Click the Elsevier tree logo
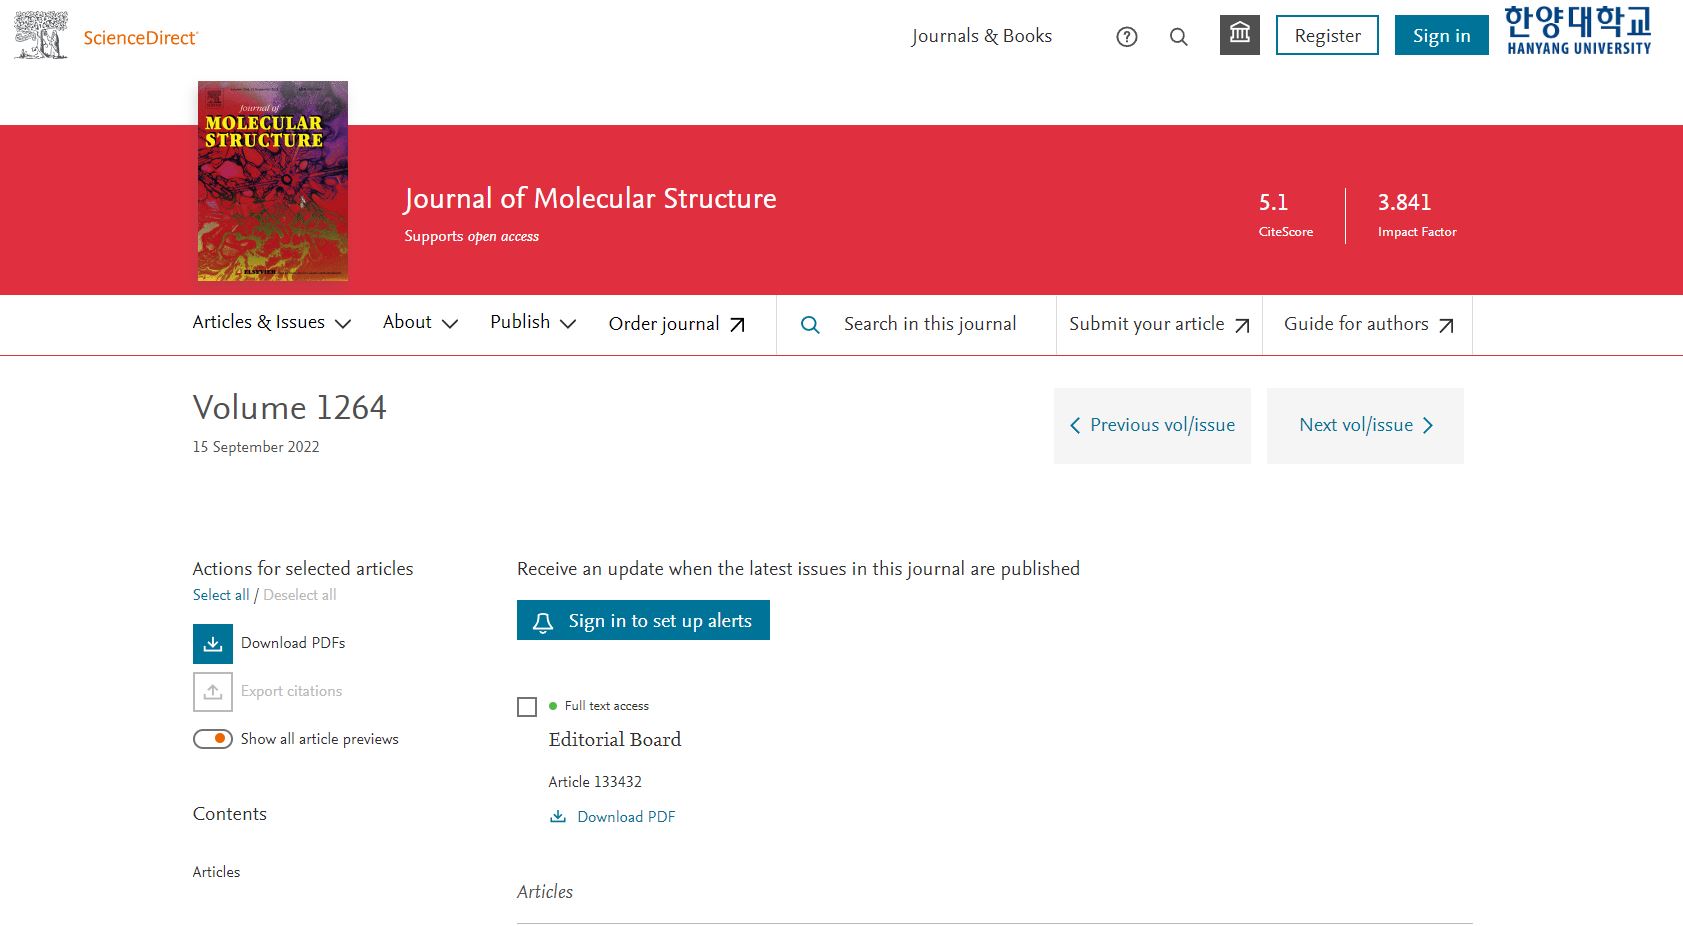The height and width of the screenshot is (926, 1683). coord(41,36)
